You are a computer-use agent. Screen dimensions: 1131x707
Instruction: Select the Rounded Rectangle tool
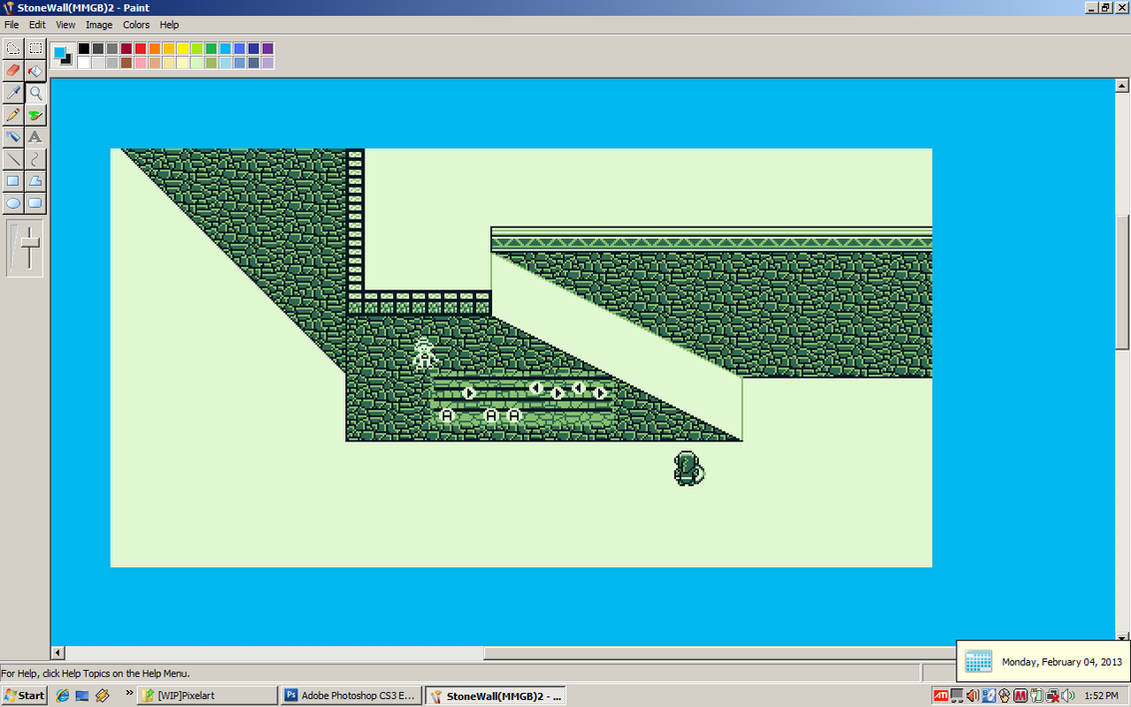tap(35, 203)
